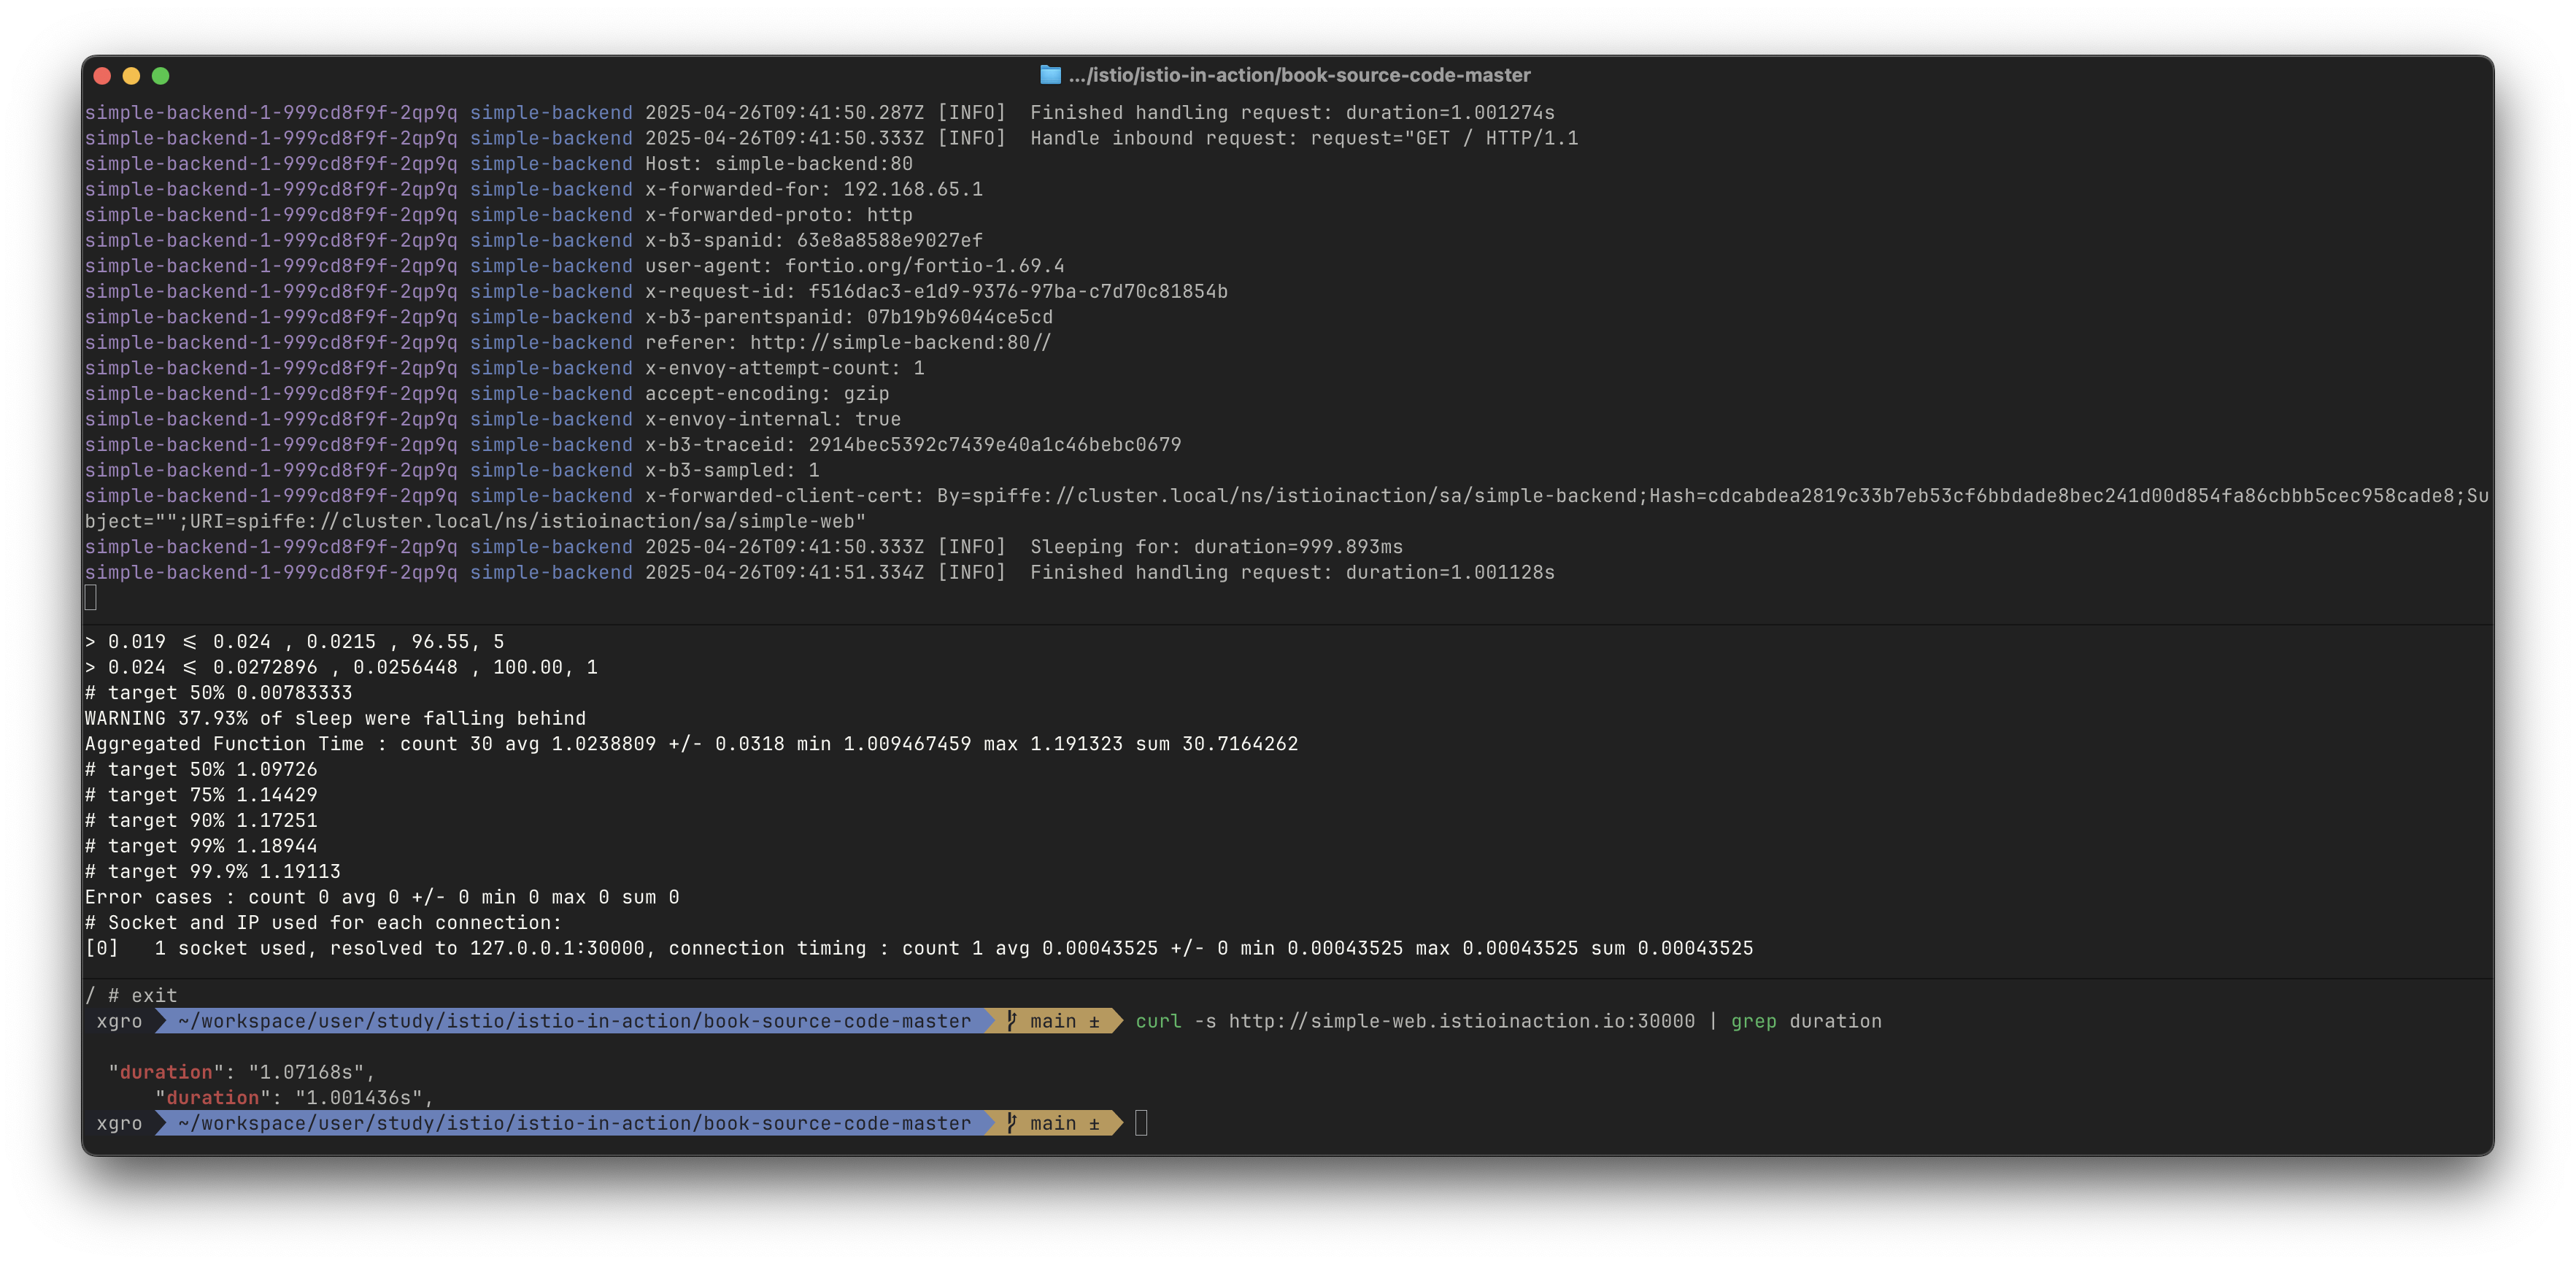
Task: Click the '# target 50% 1.09726' line
Action: pyautogui.click(x=201, y=769)
